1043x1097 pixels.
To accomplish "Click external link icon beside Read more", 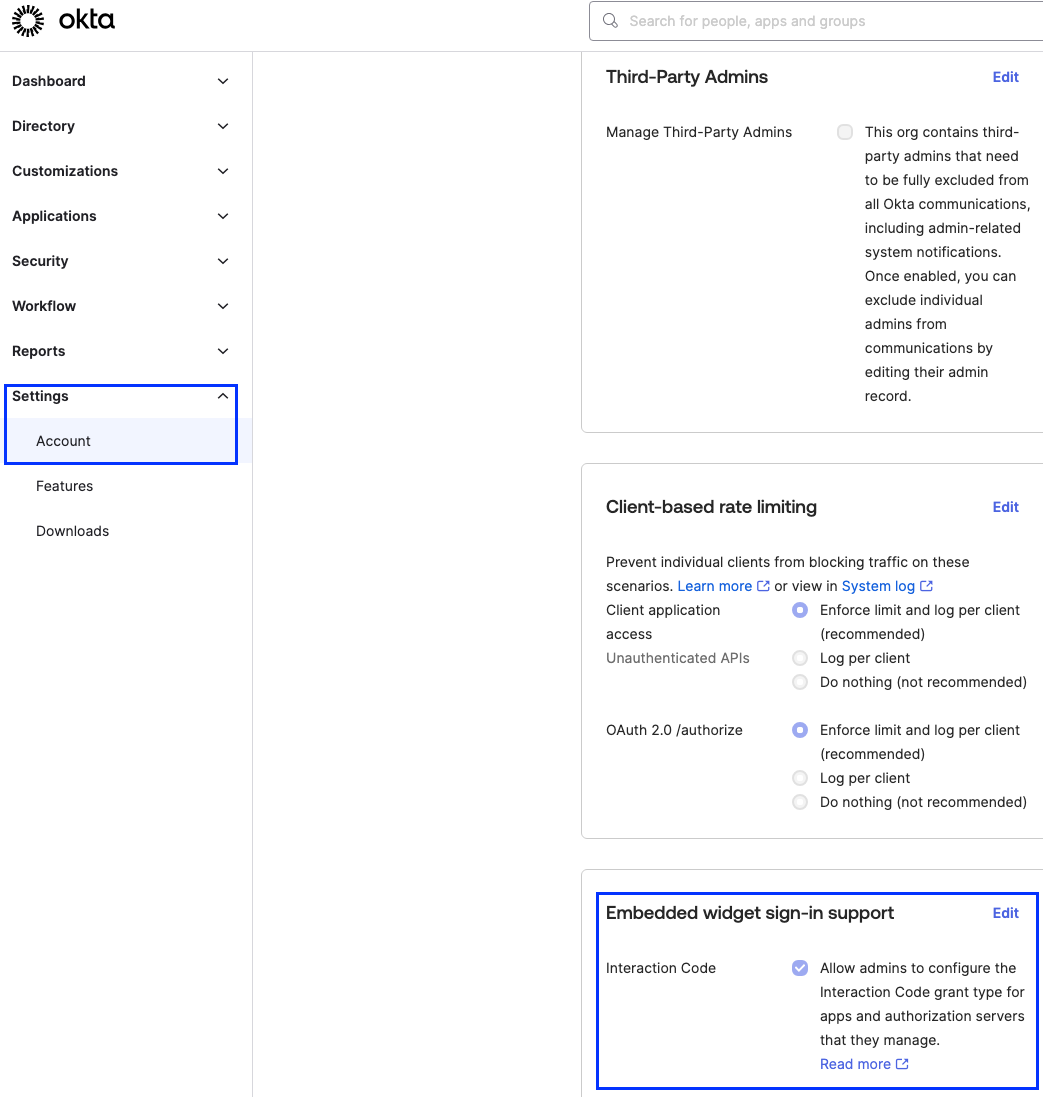I will (902, 1064).
